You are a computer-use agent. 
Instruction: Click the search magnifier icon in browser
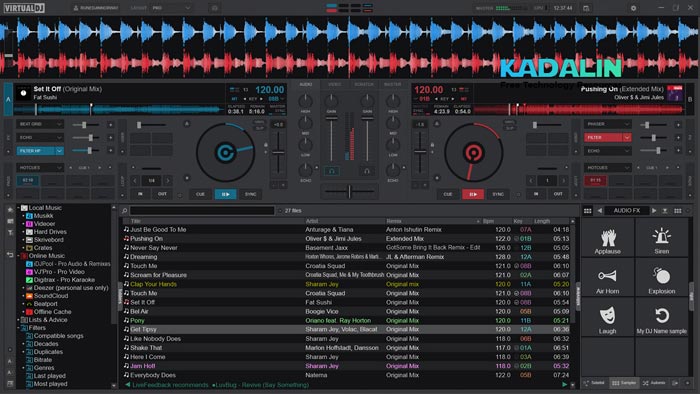tap(125, 211)
